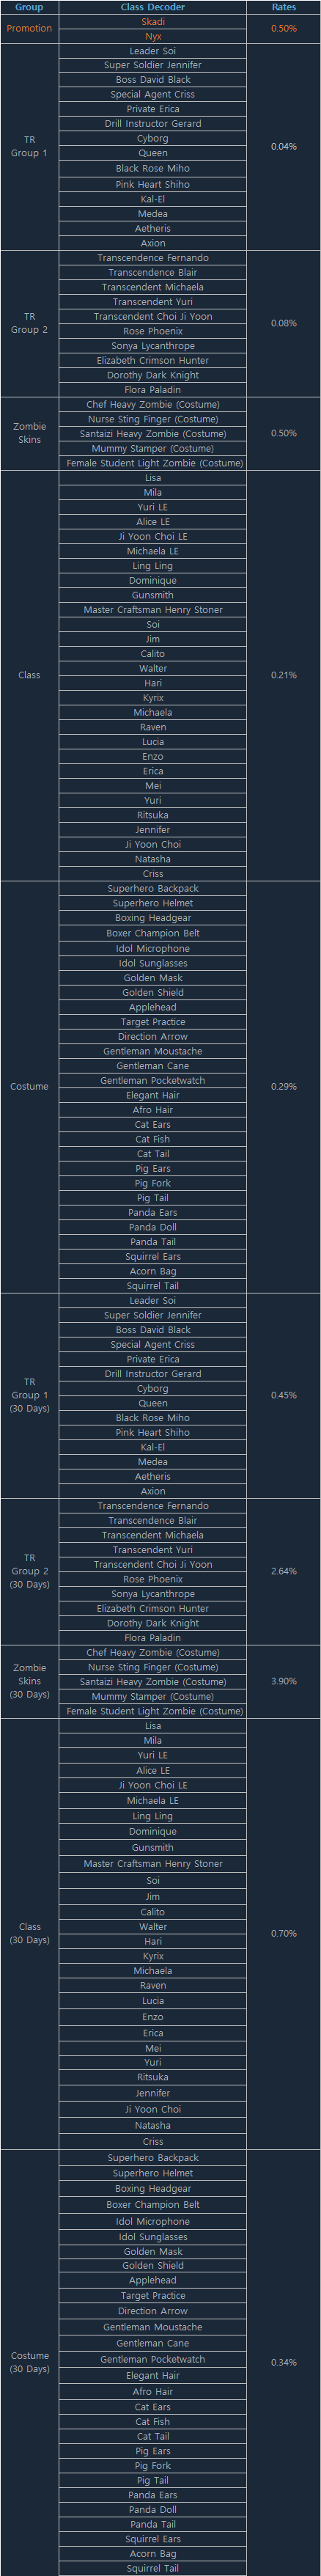This screenshot has width=321, height=2576.
Task: Select the Class (30 Days) group label
Action: click(x=29, y=1933)
